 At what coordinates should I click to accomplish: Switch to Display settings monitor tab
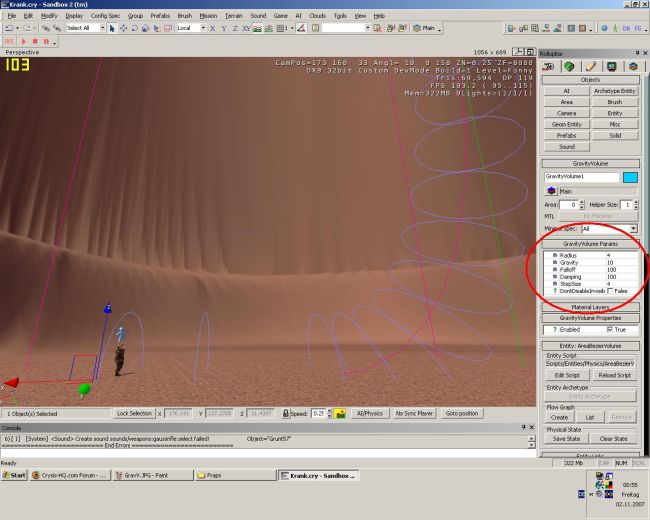[x=611, y=66]
